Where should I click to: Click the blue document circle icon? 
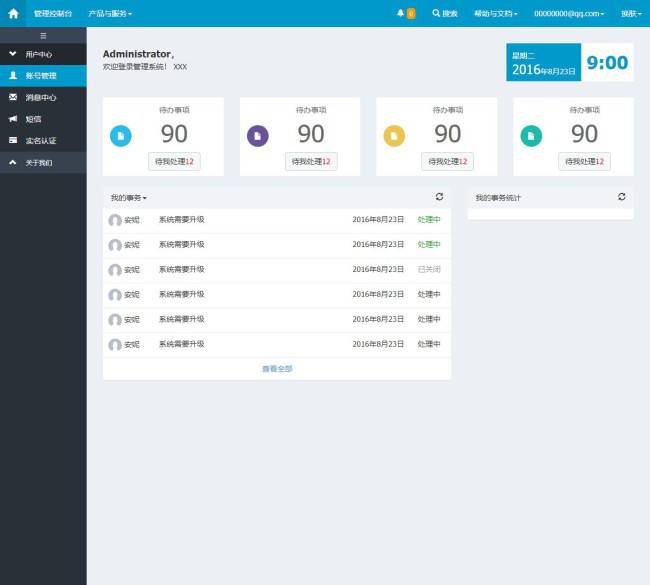click(x=121, y=136)
